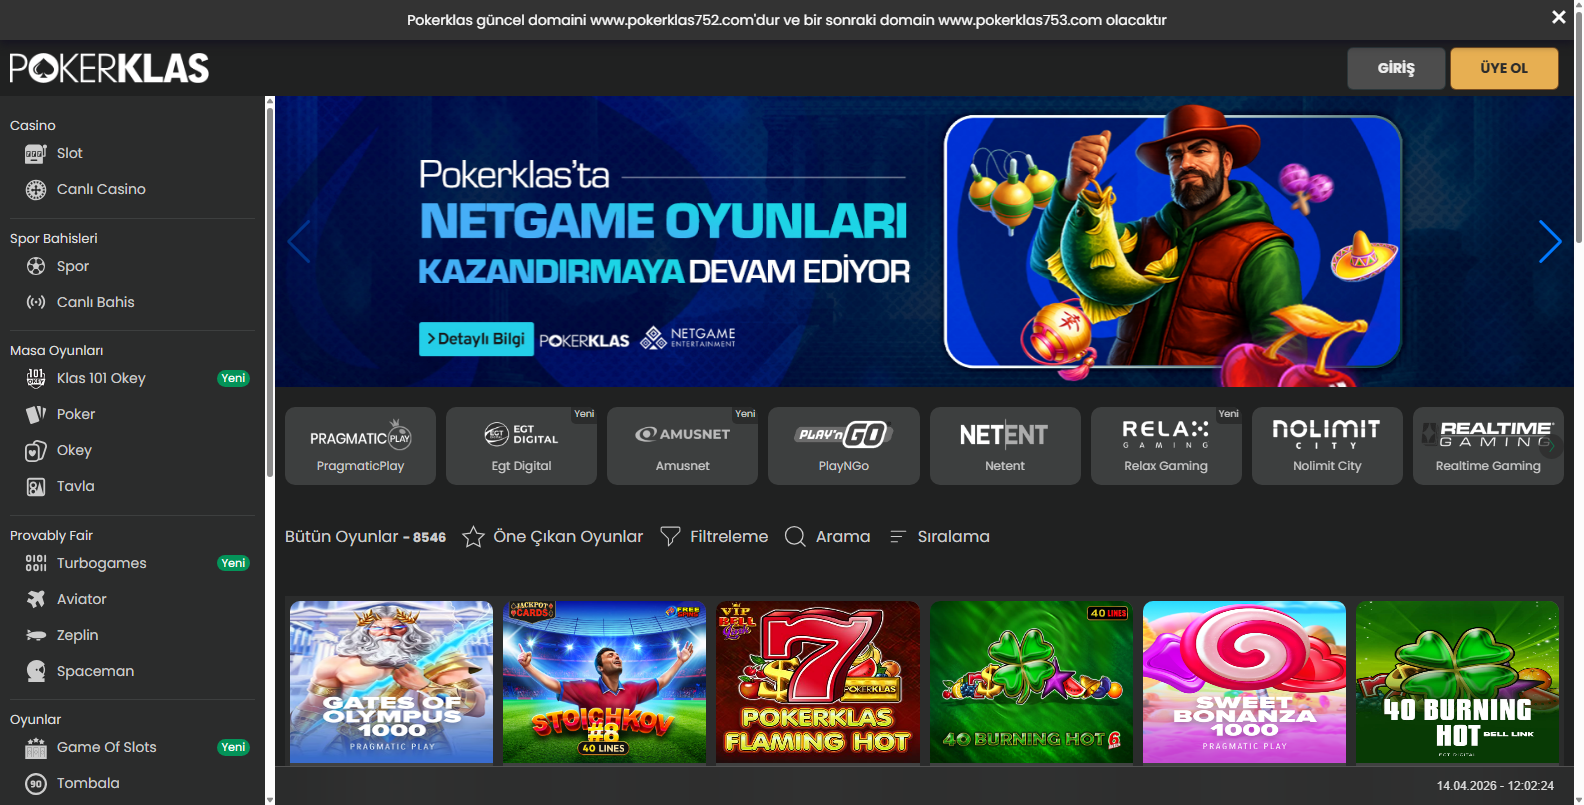This screenshot has height=805, width=1584.
Task: Click the Slot machine icon in sidebar
Action: pos(36,154)
